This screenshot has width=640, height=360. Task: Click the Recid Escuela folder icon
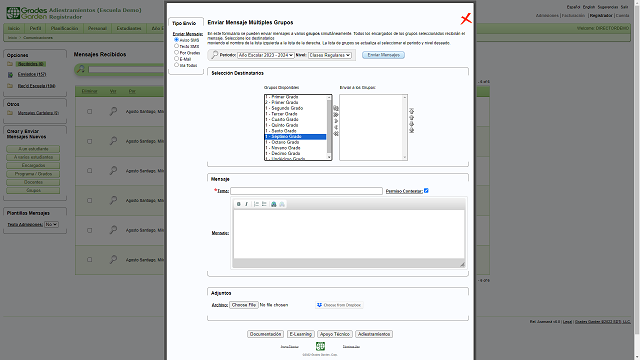coord(10,86)
